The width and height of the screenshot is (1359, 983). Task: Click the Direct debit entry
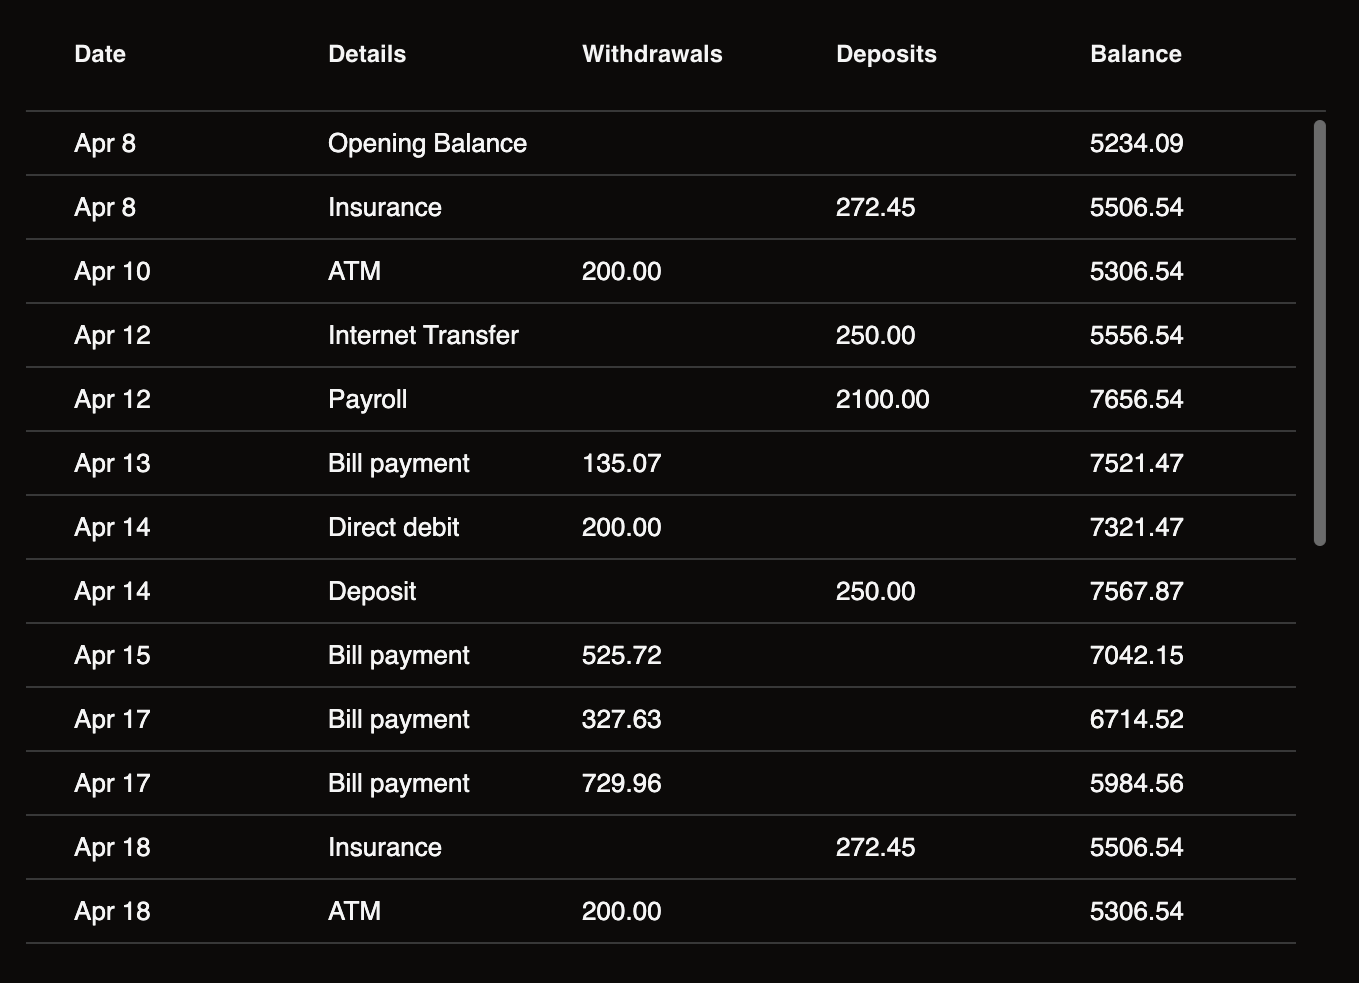click(x=393, y=528)
